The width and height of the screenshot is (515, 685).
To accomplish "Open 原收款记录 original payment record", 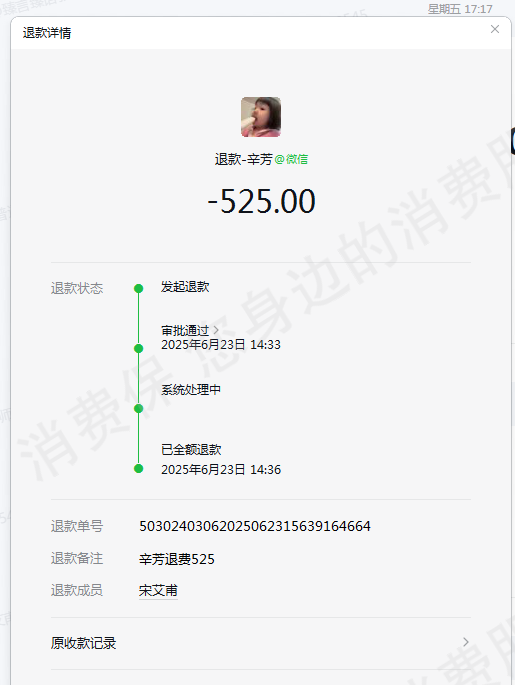I will pos(260,643).
